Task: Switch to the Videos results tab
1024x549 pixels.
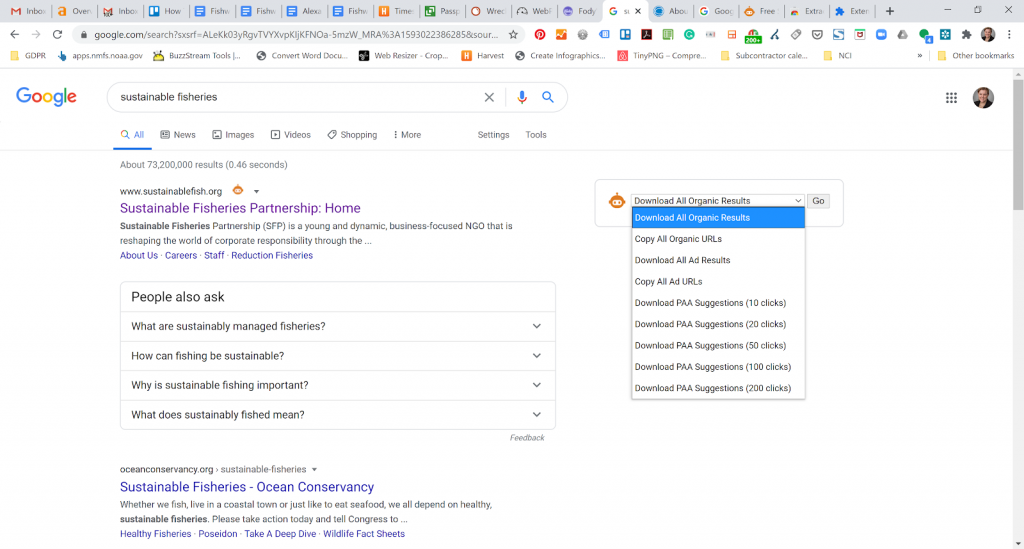Action: [x=291, y=134]
